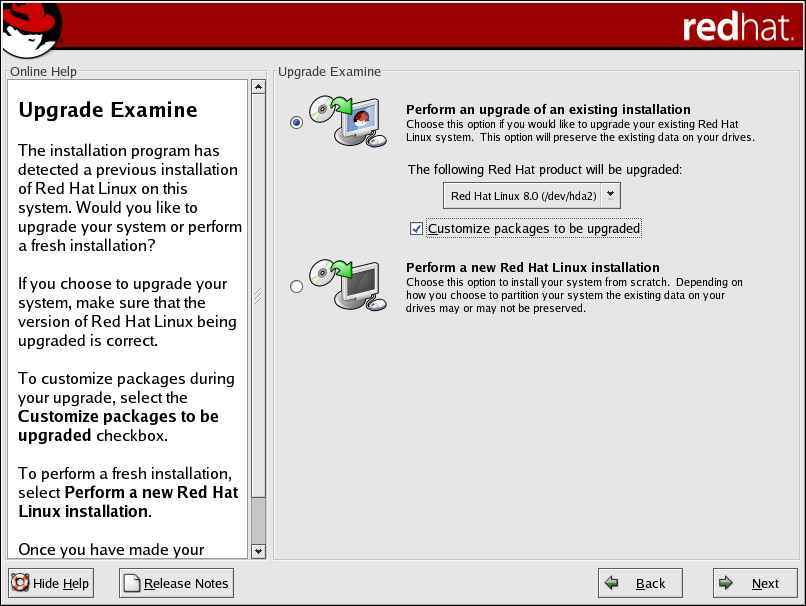Image resolution: width=806 pixels, height=606 pixels.
Task: Open the Red Hat Linux 8.0 product dropdown
Action: (x=522, y=196)
